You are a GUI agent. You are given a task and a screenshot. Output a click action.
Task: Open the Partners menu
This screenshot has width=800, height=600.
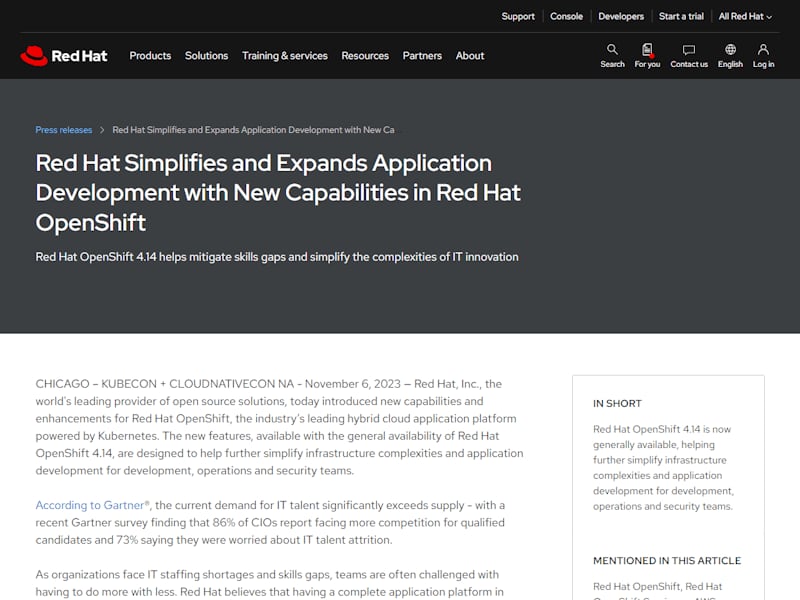(x=422, y=56)
